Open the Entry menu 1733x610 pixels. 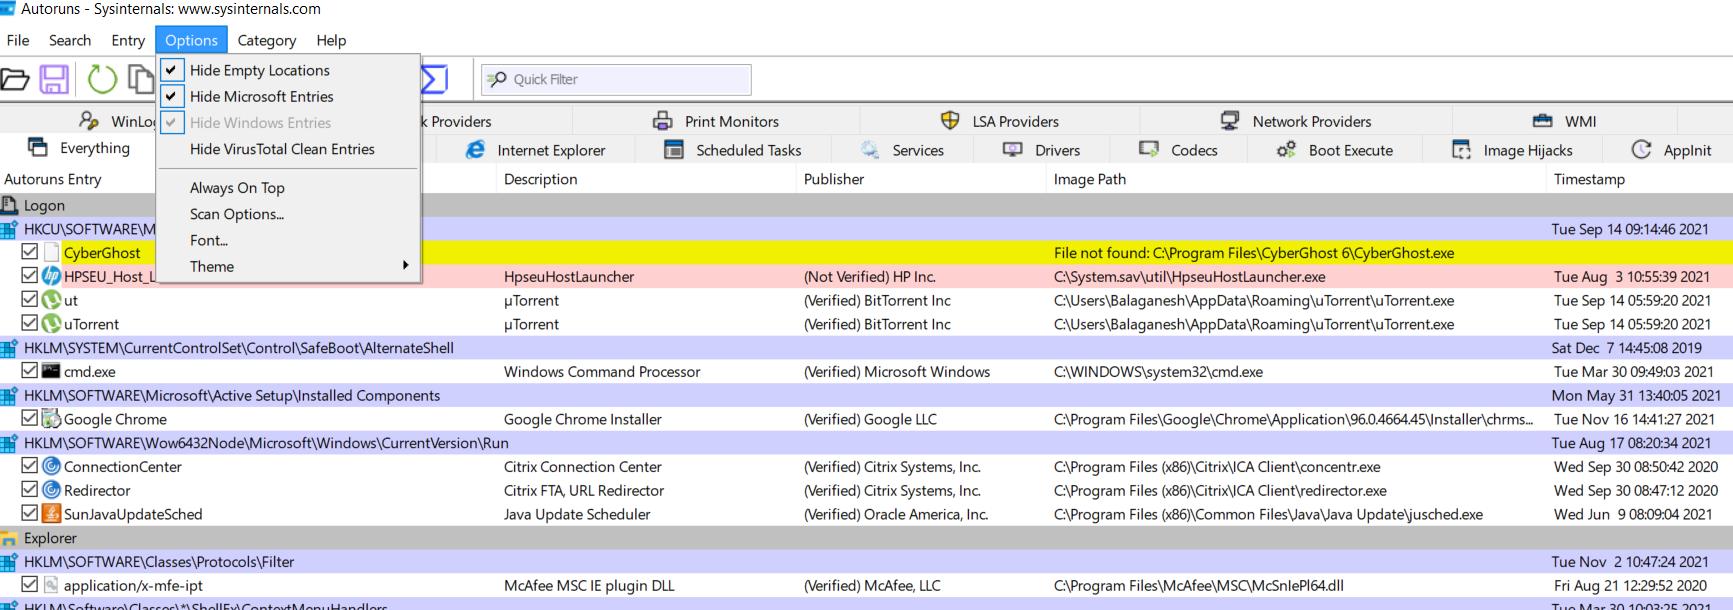[128, 40]
